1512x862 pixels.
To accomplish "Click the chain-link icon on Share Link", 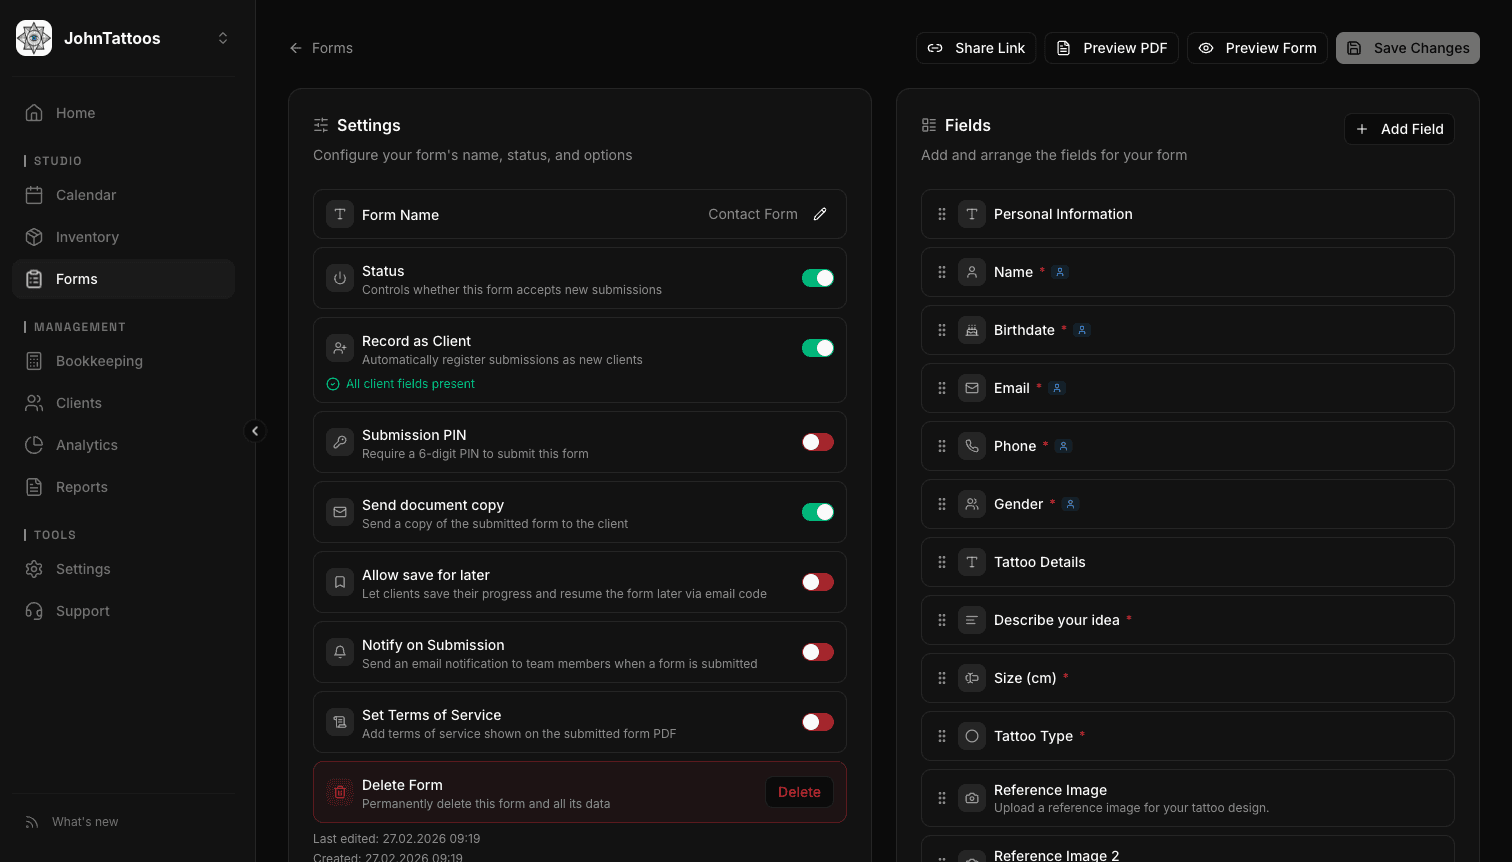I will coord(935,47).
